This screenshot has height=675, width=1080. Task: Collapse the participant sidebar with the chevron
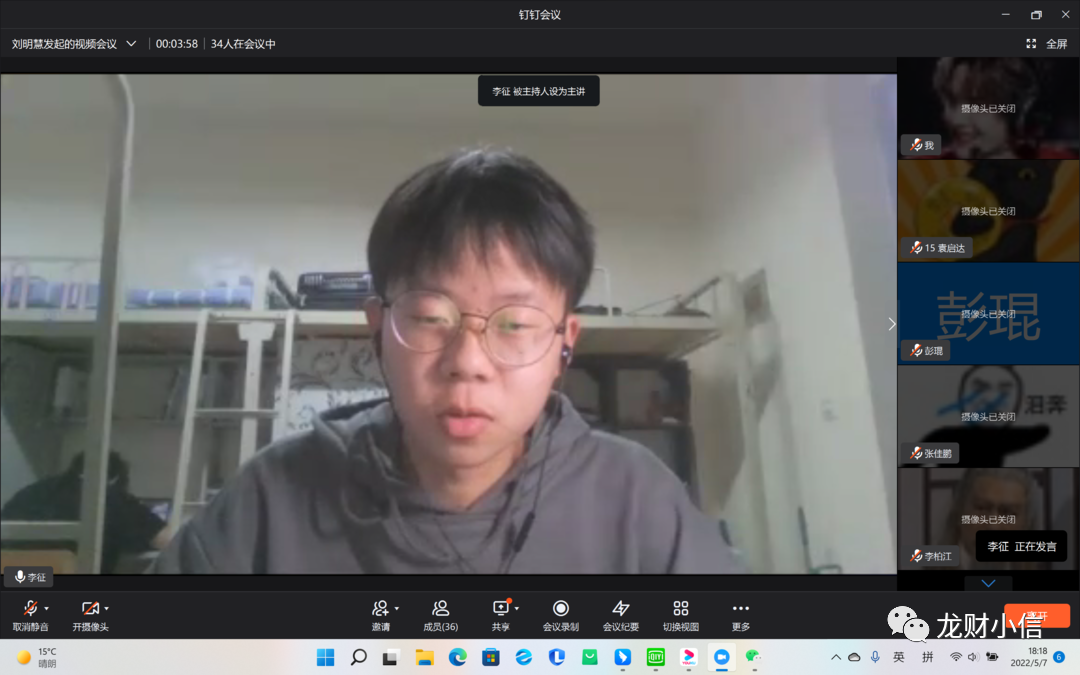point(892,324)
